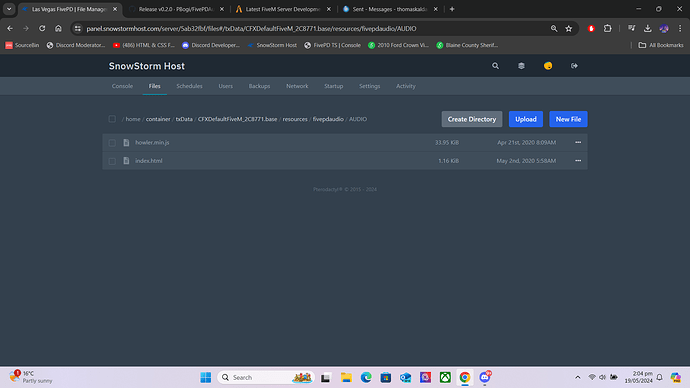Open the Extensions puzzle icon
The height and width of the screenshot is (388, 690).
point(608,29)
